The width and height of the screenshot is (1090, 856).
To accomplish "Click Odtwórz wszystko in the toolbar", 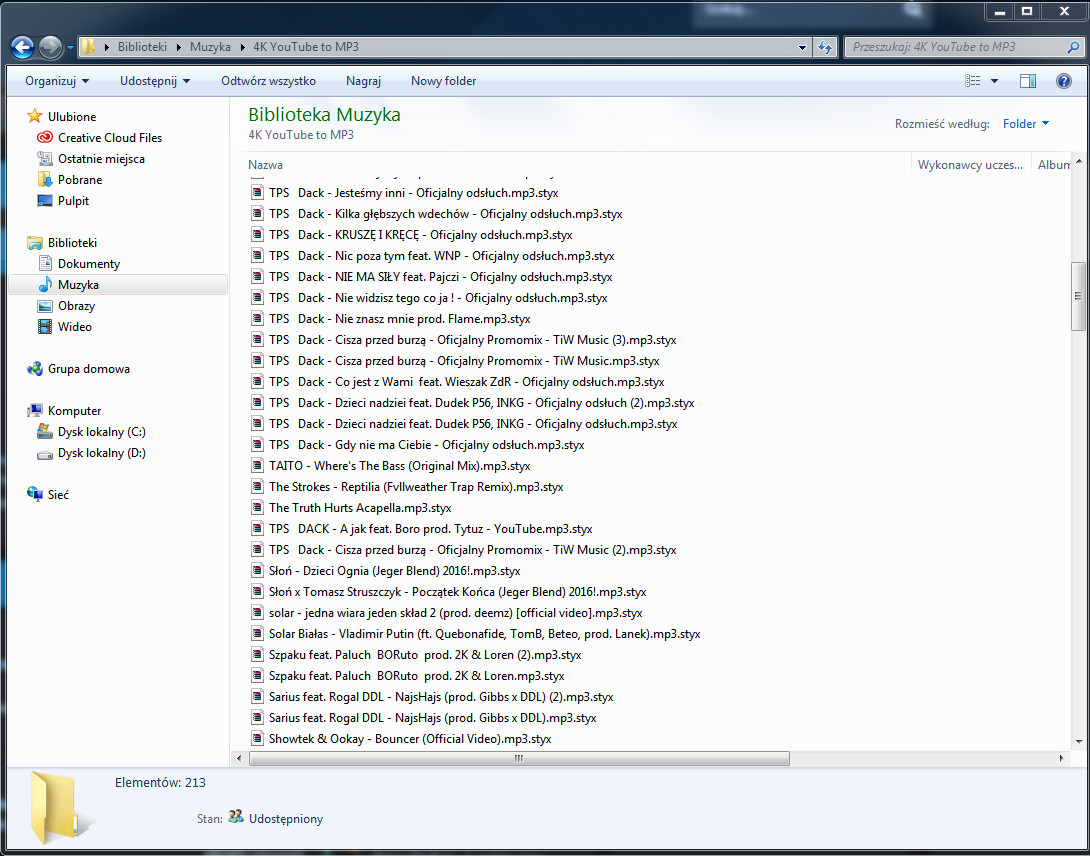I will pos(268,81).
